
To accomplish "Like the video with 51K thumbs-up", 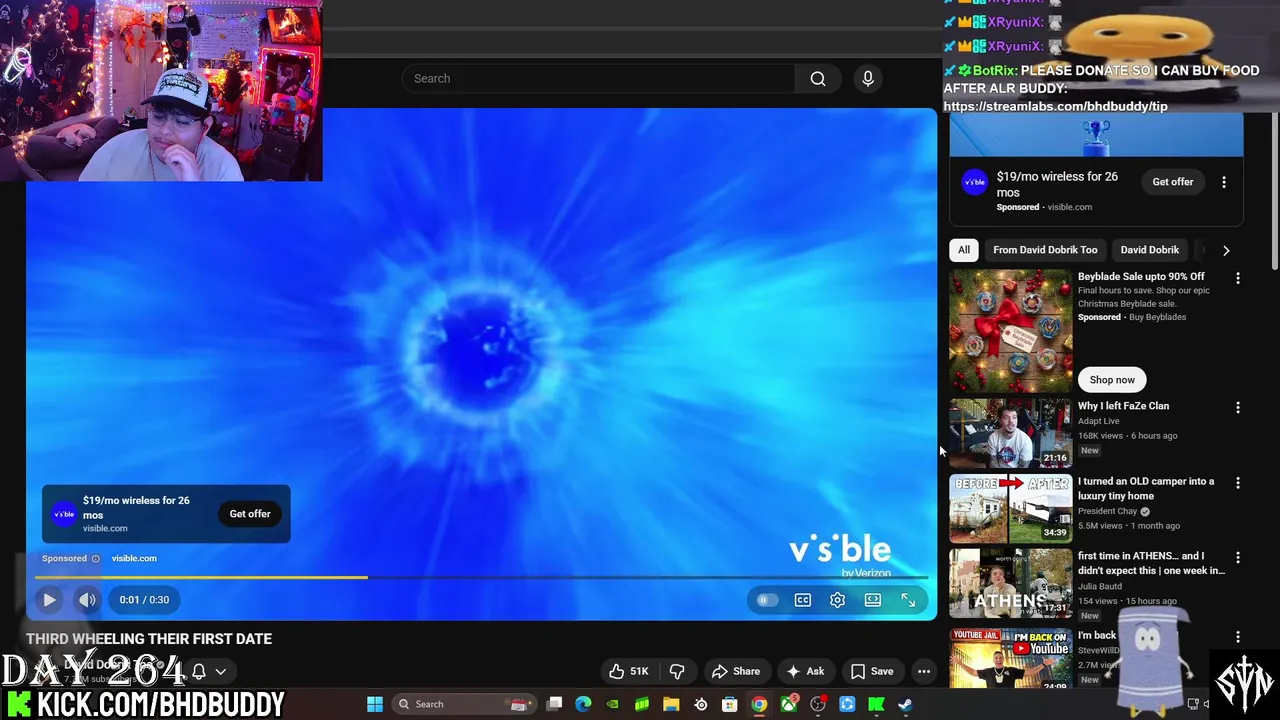I will point(629,671).
